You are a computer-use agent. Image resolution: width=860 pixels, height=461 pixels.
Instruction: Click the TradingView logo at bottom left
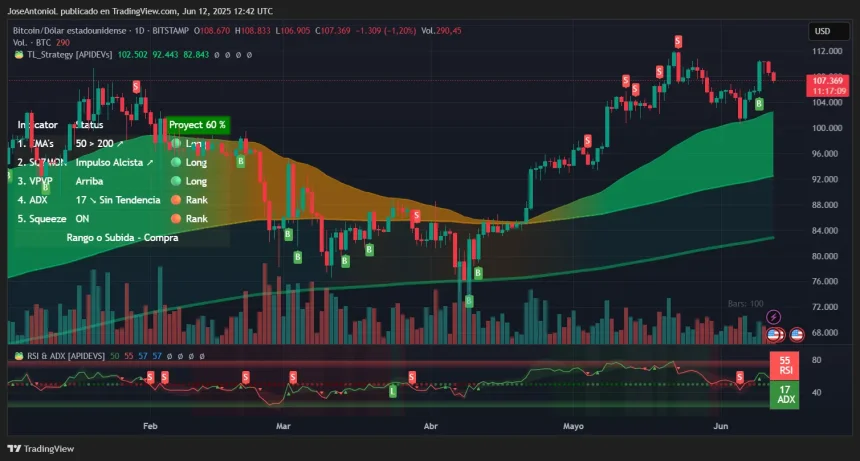[x=39, y=450]
